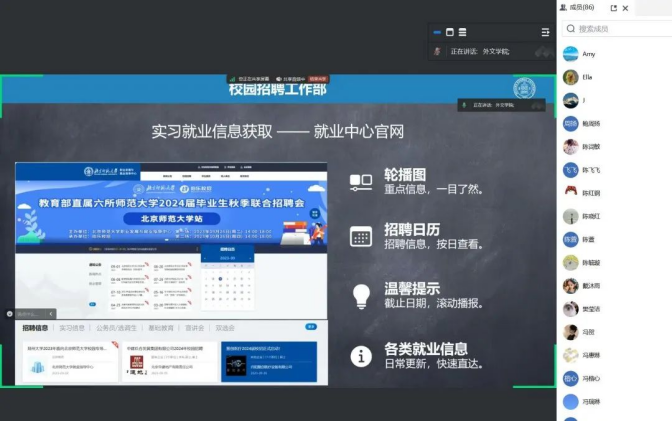Click the recruitment calendar icon
672x421 pixels.
tap(361, 237)
